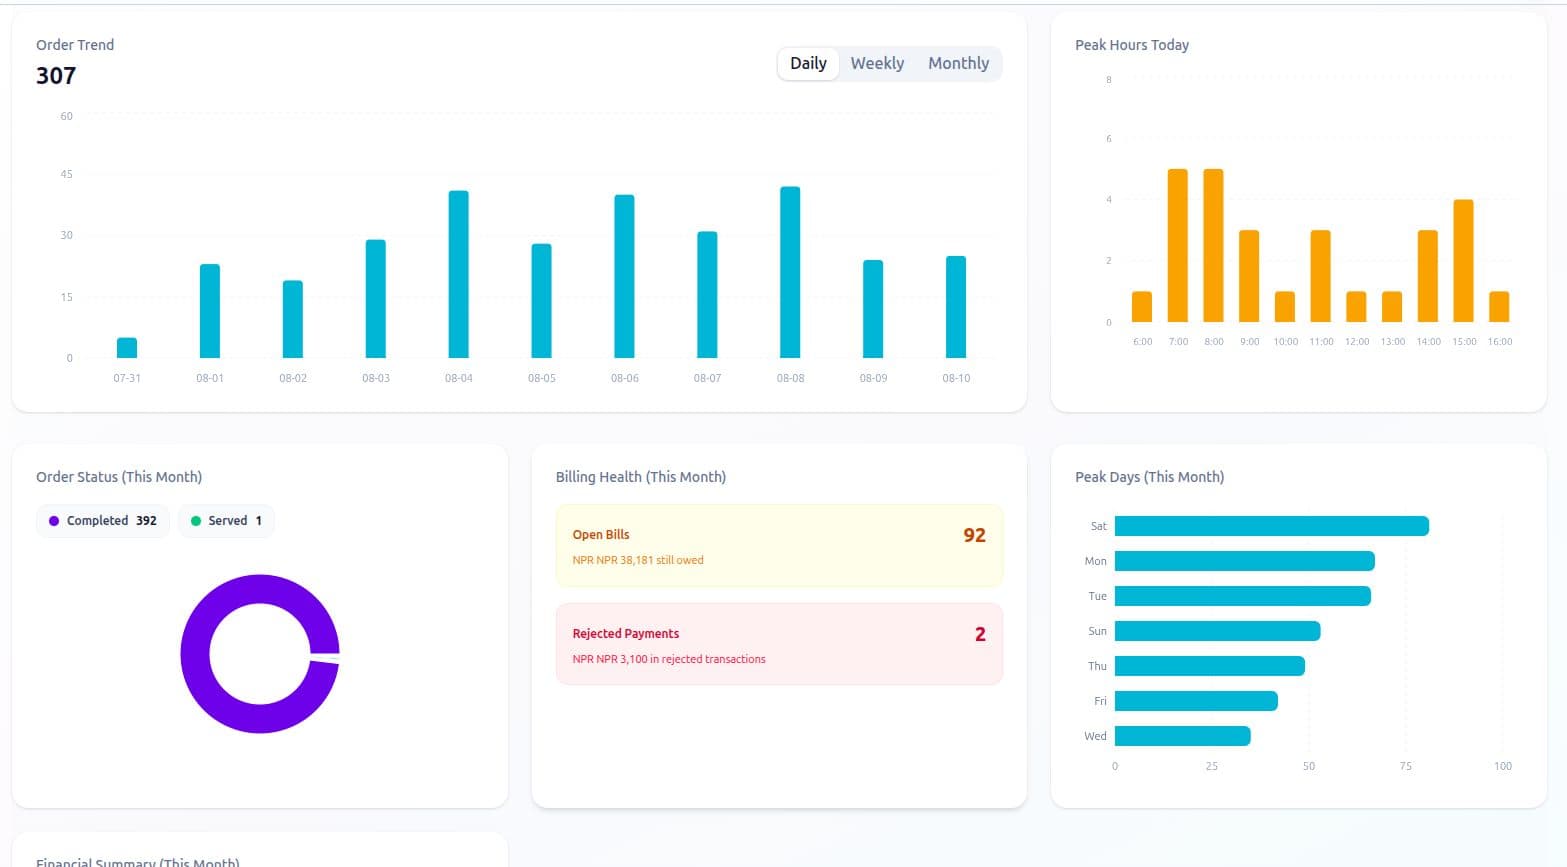
Task: Open the Open Bills card
Action: [x=779, y=546]
